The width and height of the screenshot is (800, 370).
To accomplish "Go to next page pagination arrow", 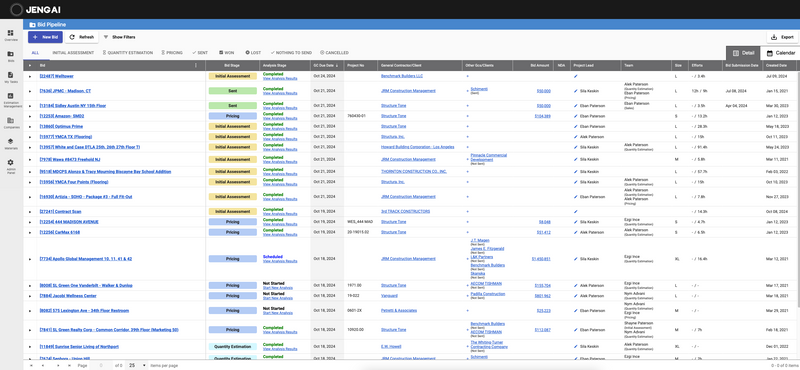I will point(58,365).
